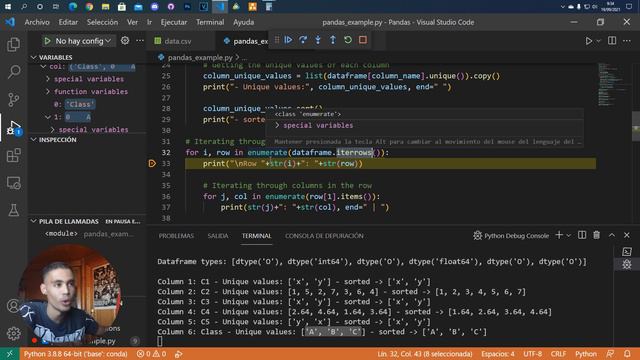Image resolution: width=640 pixels, height=360 pixels.
Task: Select Python 3.8.8 interpreter in status bar
Action: [76, 354]
